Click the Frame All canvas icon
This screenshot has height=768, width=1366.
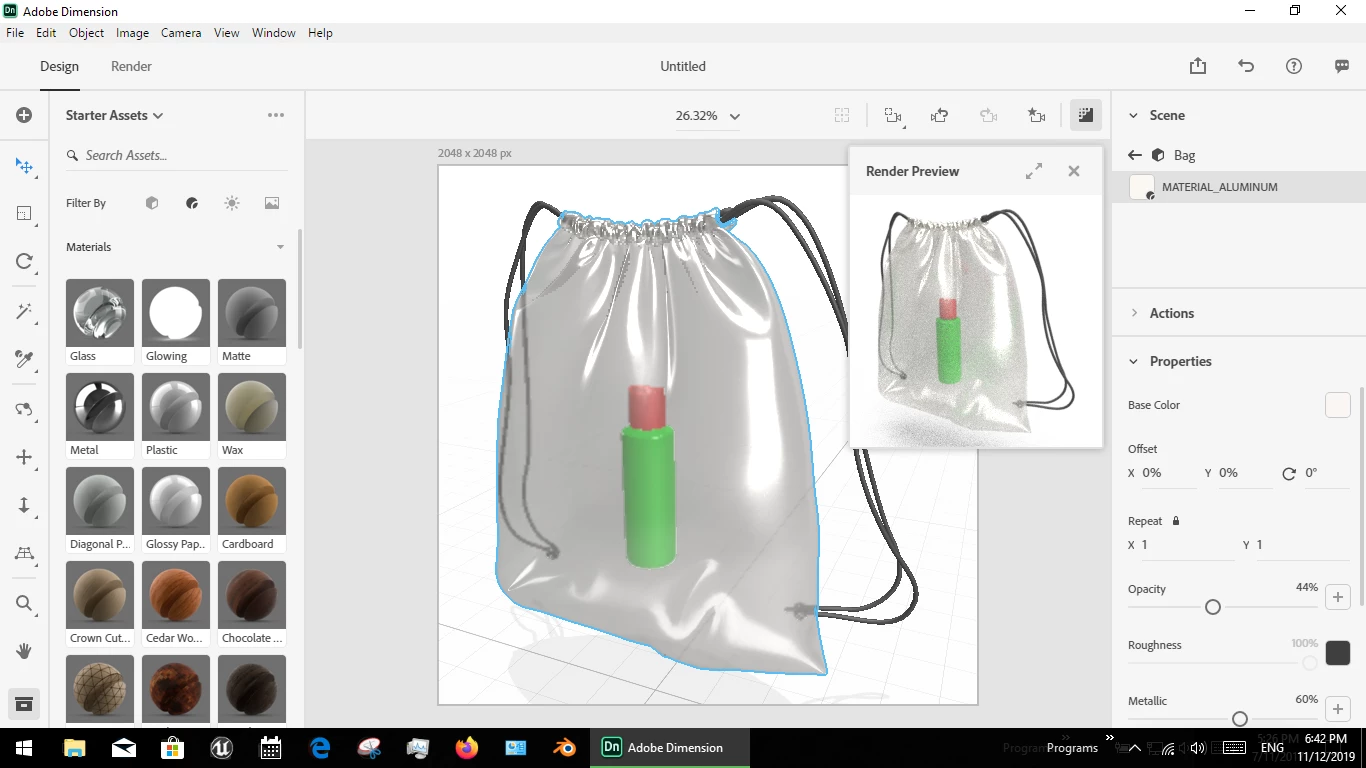pyautogui.click(x=842, y=115)
